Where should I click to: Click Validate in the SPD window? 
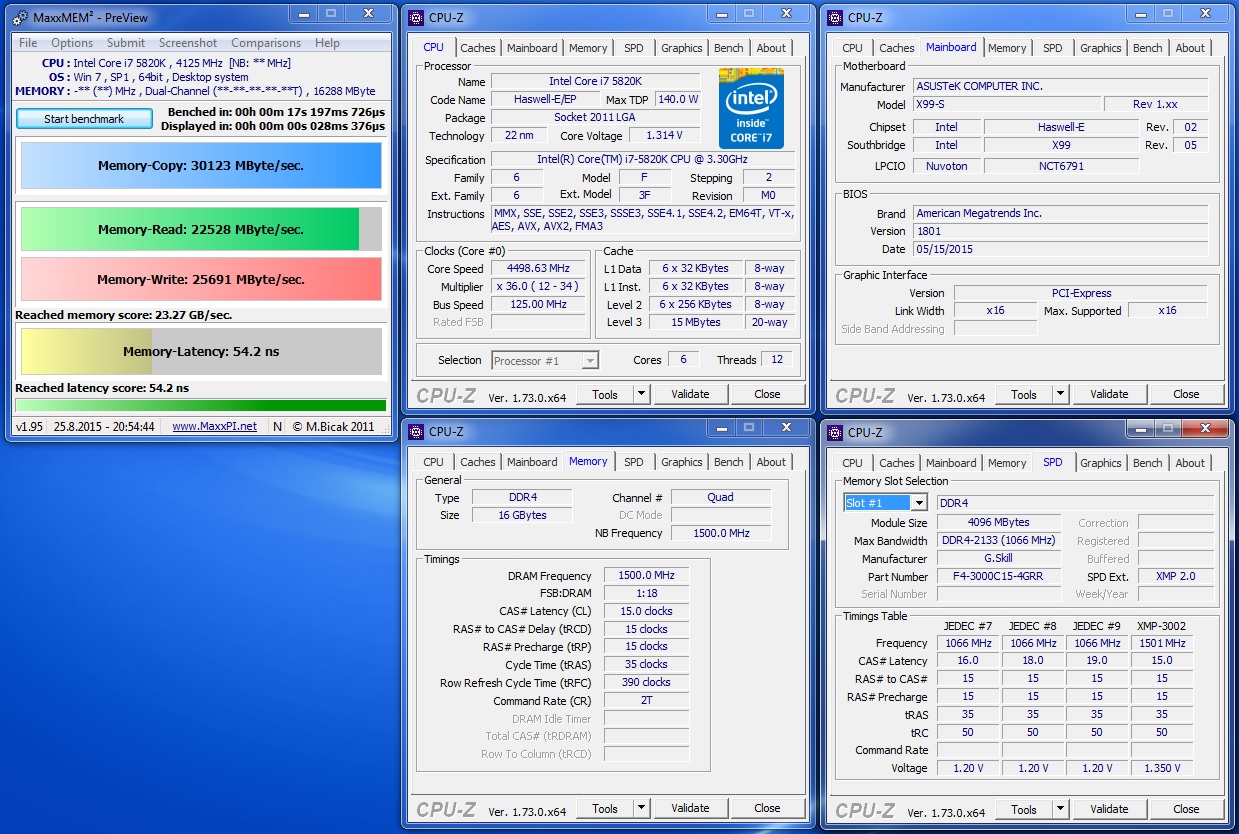click(1109, 809)
